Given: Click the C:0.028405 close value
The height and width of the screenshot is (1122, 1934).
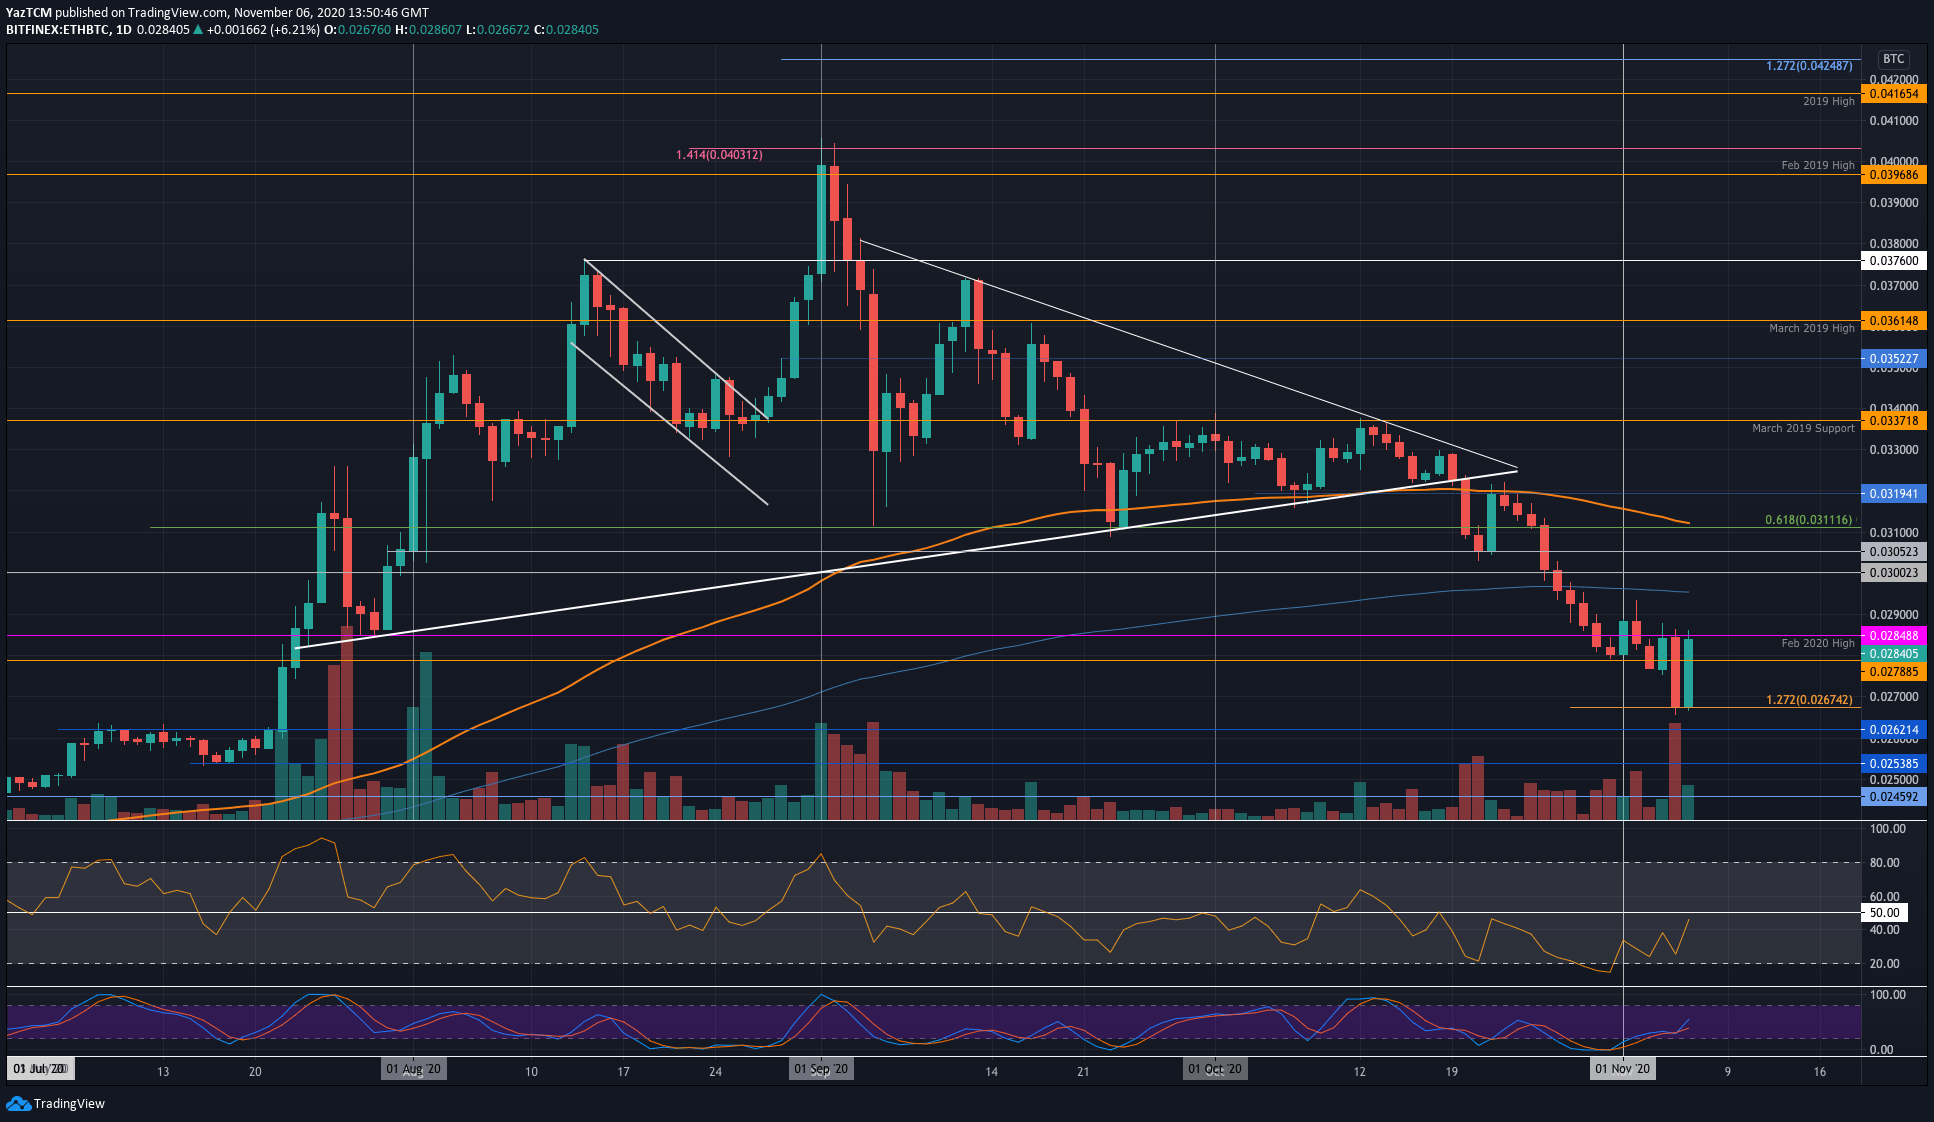Looking at the screenshot, I should 566,30.
